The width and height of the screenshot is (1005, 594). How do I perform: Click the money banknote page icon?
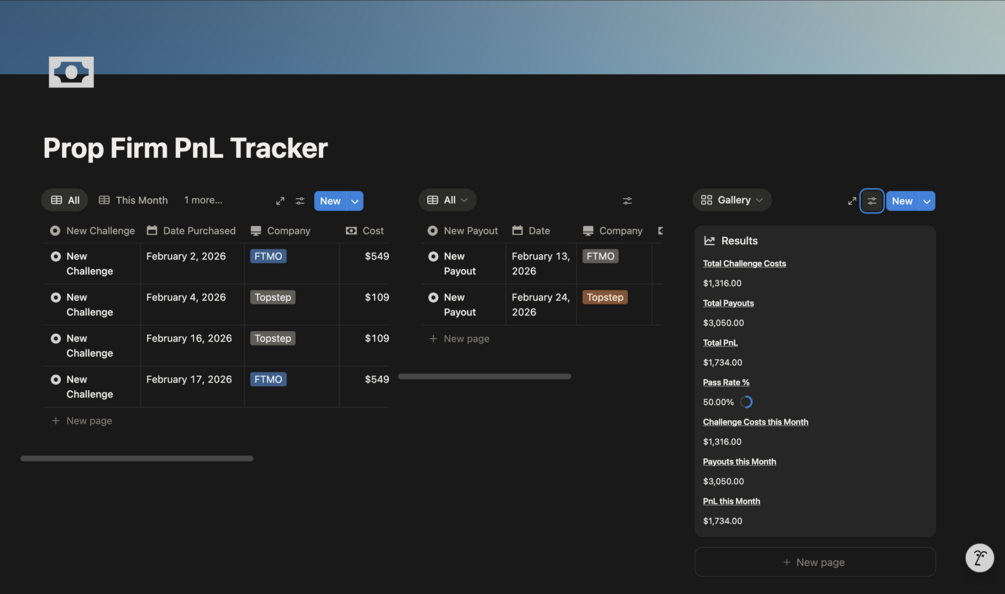pyautogui.click(x=71, y=72)
